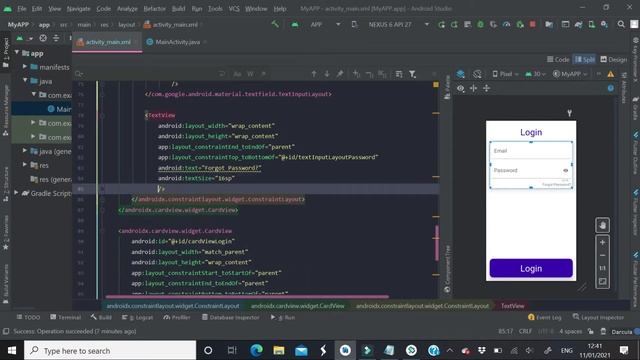This screenshot has width=640, height=360.
Task: Sync project with Gradle files icon
Action: [x=578, y=24]
